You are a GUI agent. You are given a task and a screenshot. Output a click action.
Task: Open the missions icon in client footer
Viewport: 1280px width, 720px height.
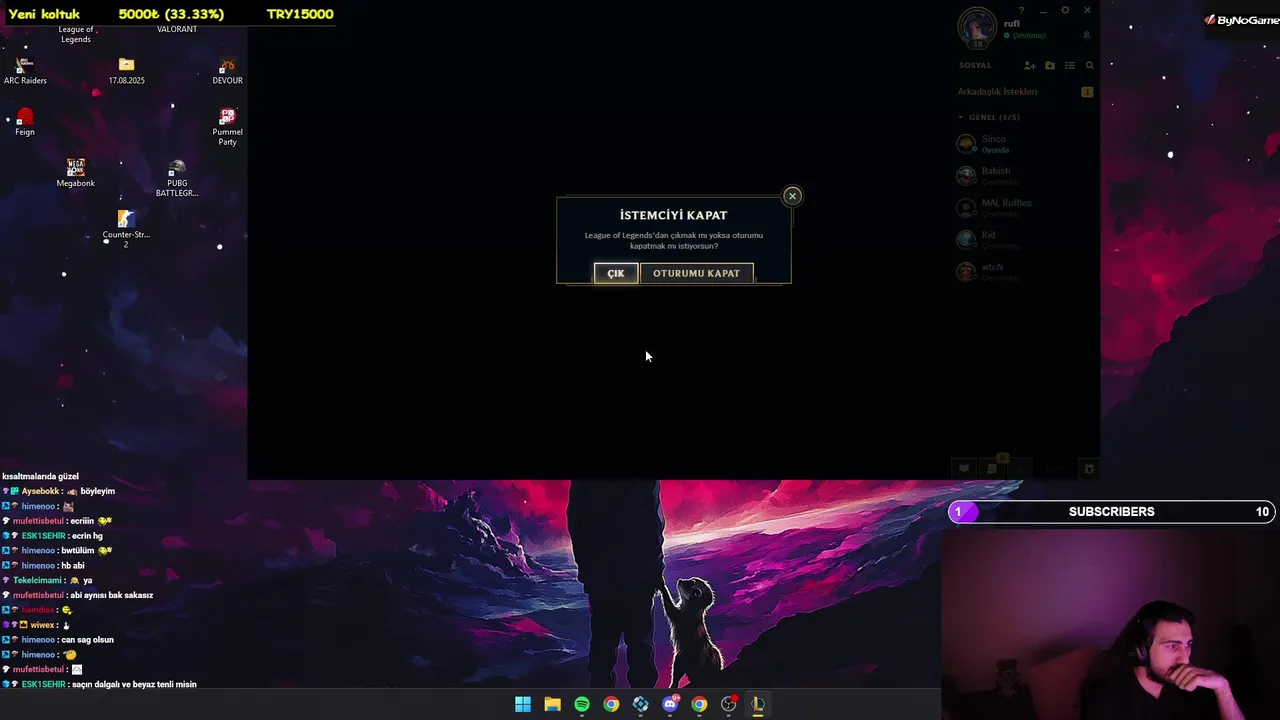tap(992, 468)
